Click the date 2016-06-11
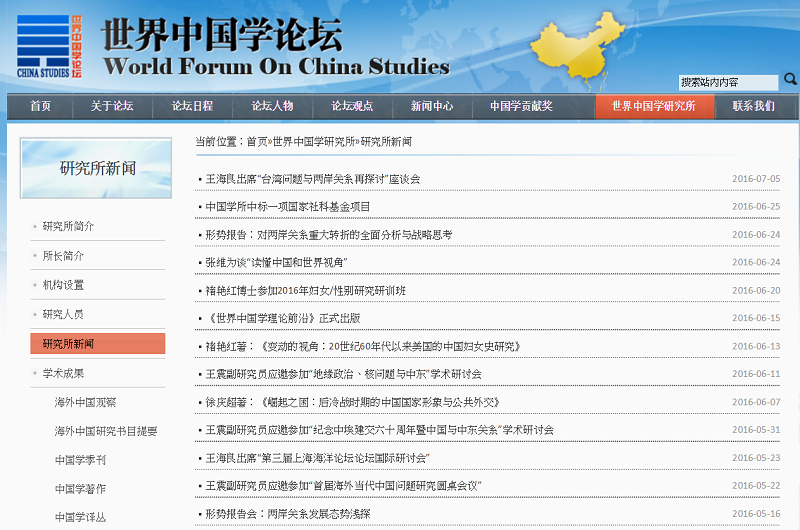 click(756, 373)
